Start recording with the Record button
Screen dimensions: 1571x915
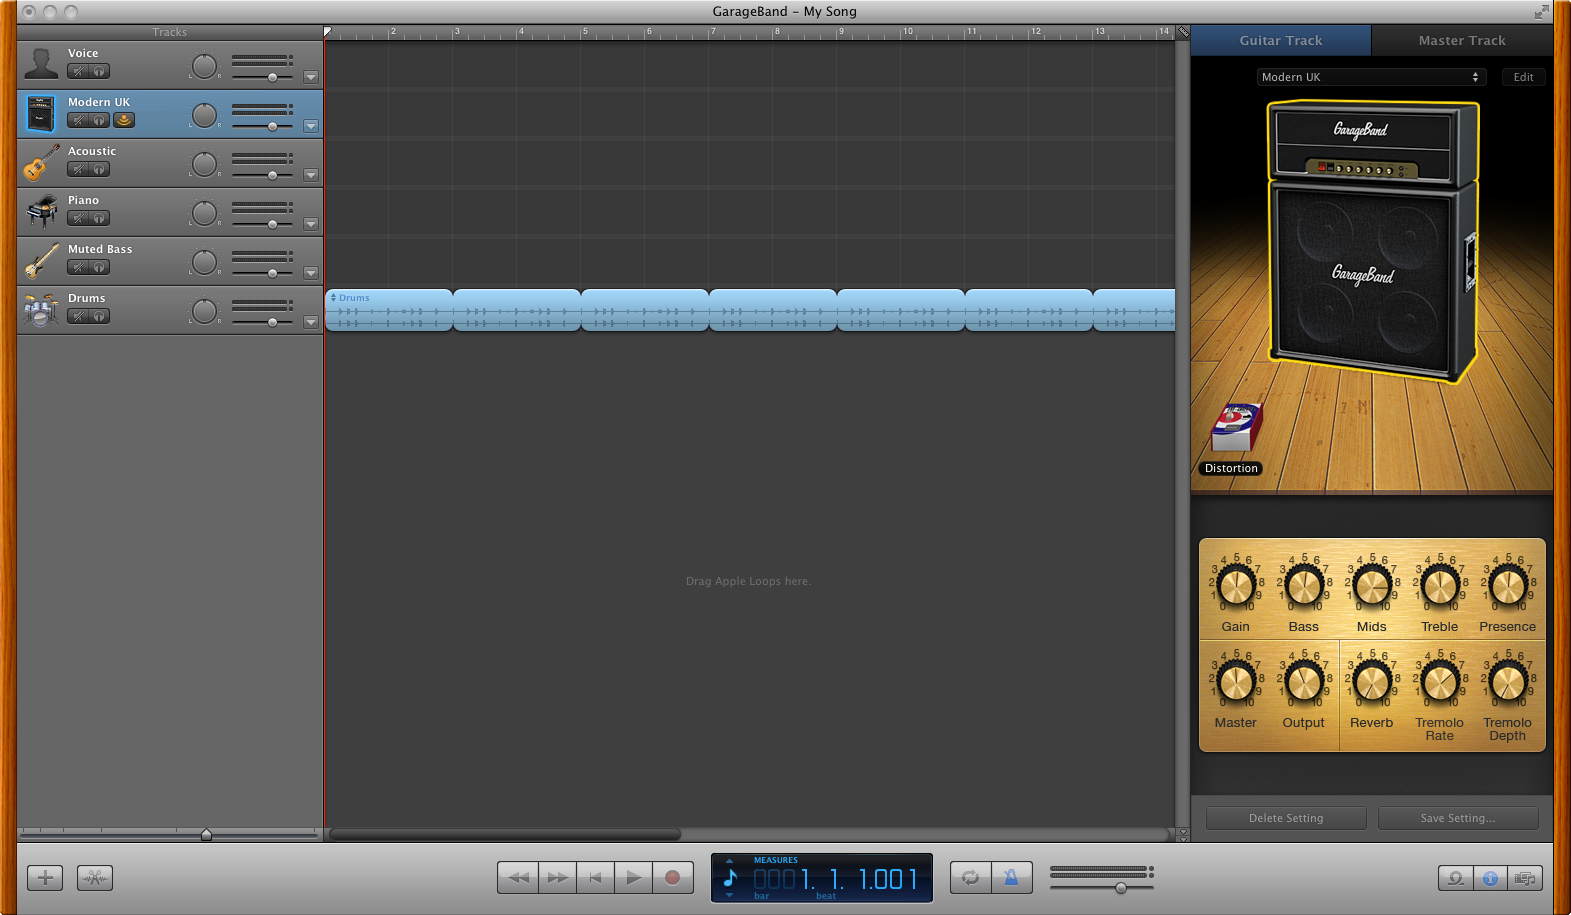672,878
